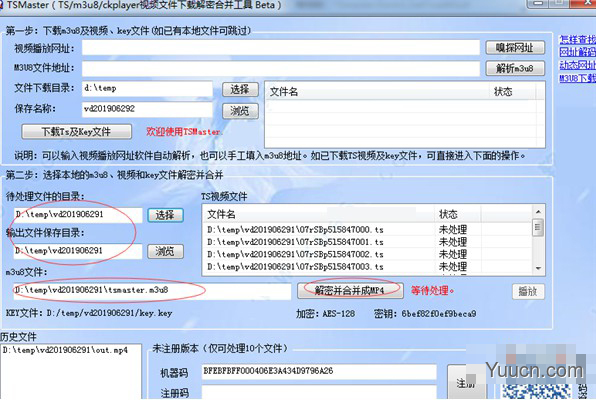Click 状态 column header in download list
Screen dimensions: 596x400
[x=512, y=92]
